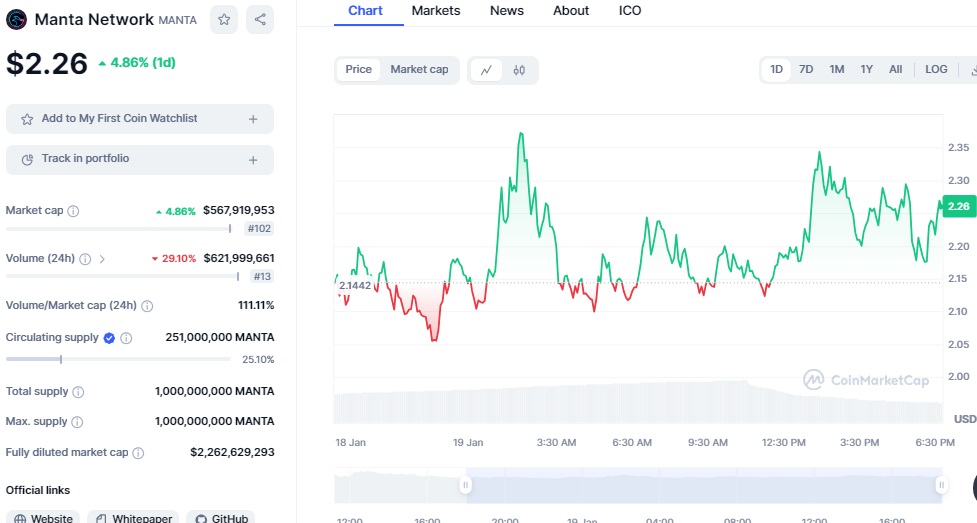Switch to candlestick chart icon
Image resolution: width=977 pixels, height=523 pixels.
pos(519,70)
